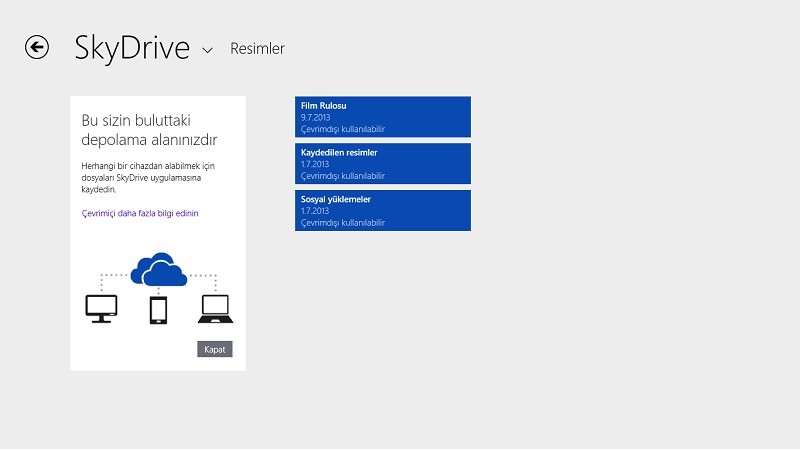Click the SkyDrive title heading
The width and height of the screenshot is (800, 449).
[132, 48]
